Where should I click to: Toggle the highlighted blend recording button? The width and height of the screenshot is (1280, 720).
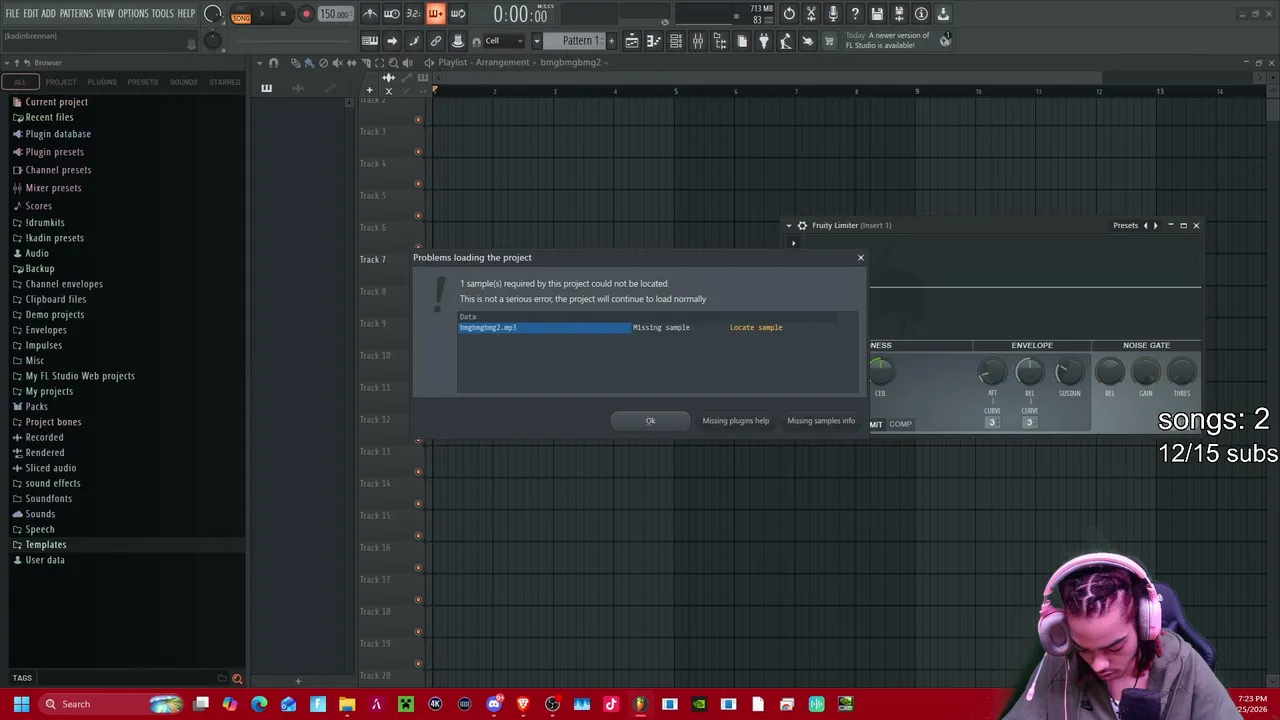tap(435, 14)
